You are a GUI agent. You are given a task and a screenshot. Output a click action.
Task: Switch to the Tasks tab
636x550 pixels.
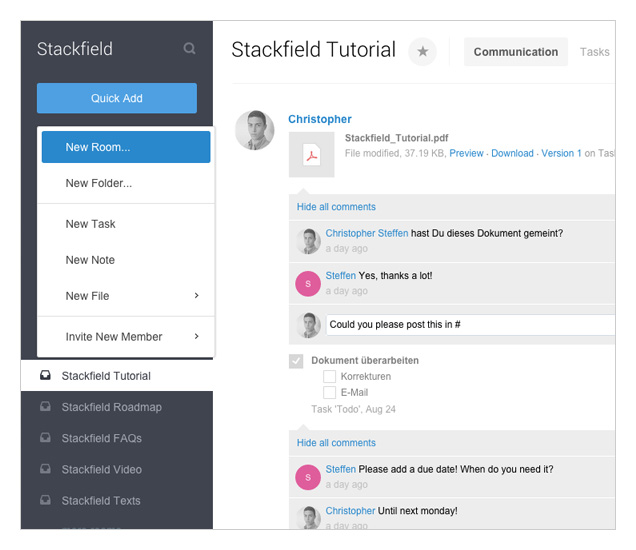[x=594, y=52]
